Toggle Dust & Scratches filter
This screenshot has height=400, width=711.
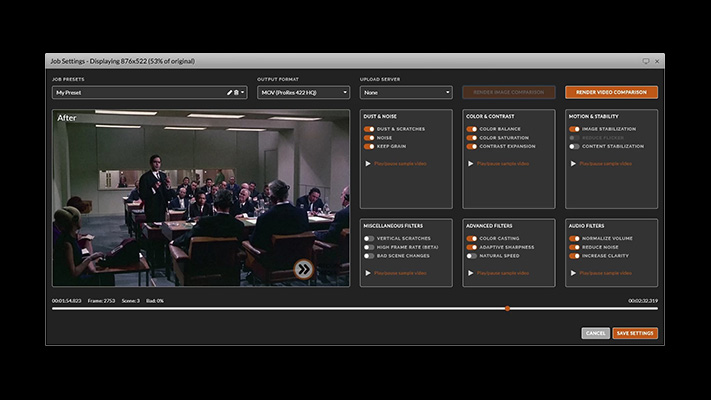click(369, 129)
